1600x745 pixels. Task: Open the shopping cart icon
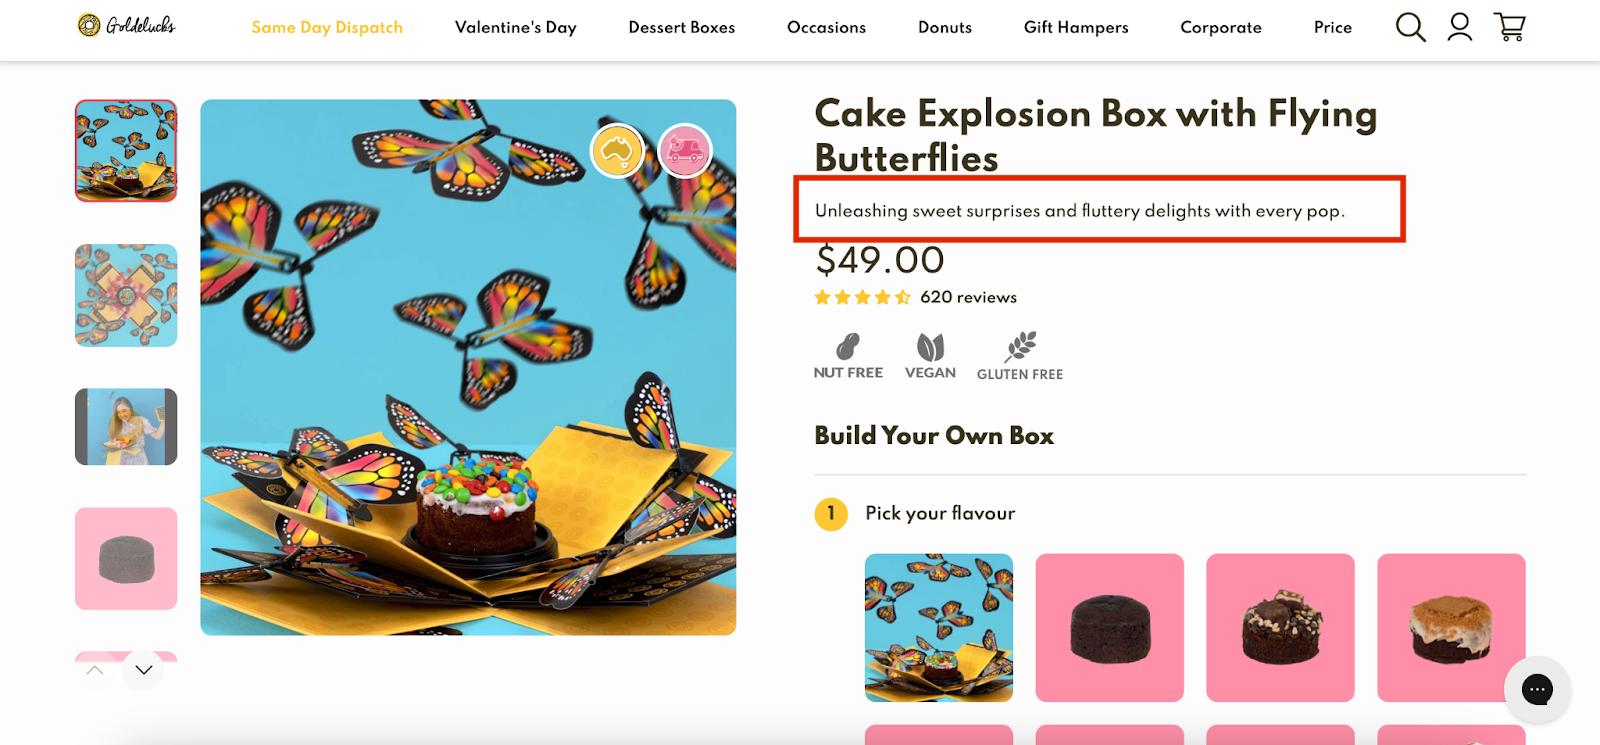[1509, 27]
